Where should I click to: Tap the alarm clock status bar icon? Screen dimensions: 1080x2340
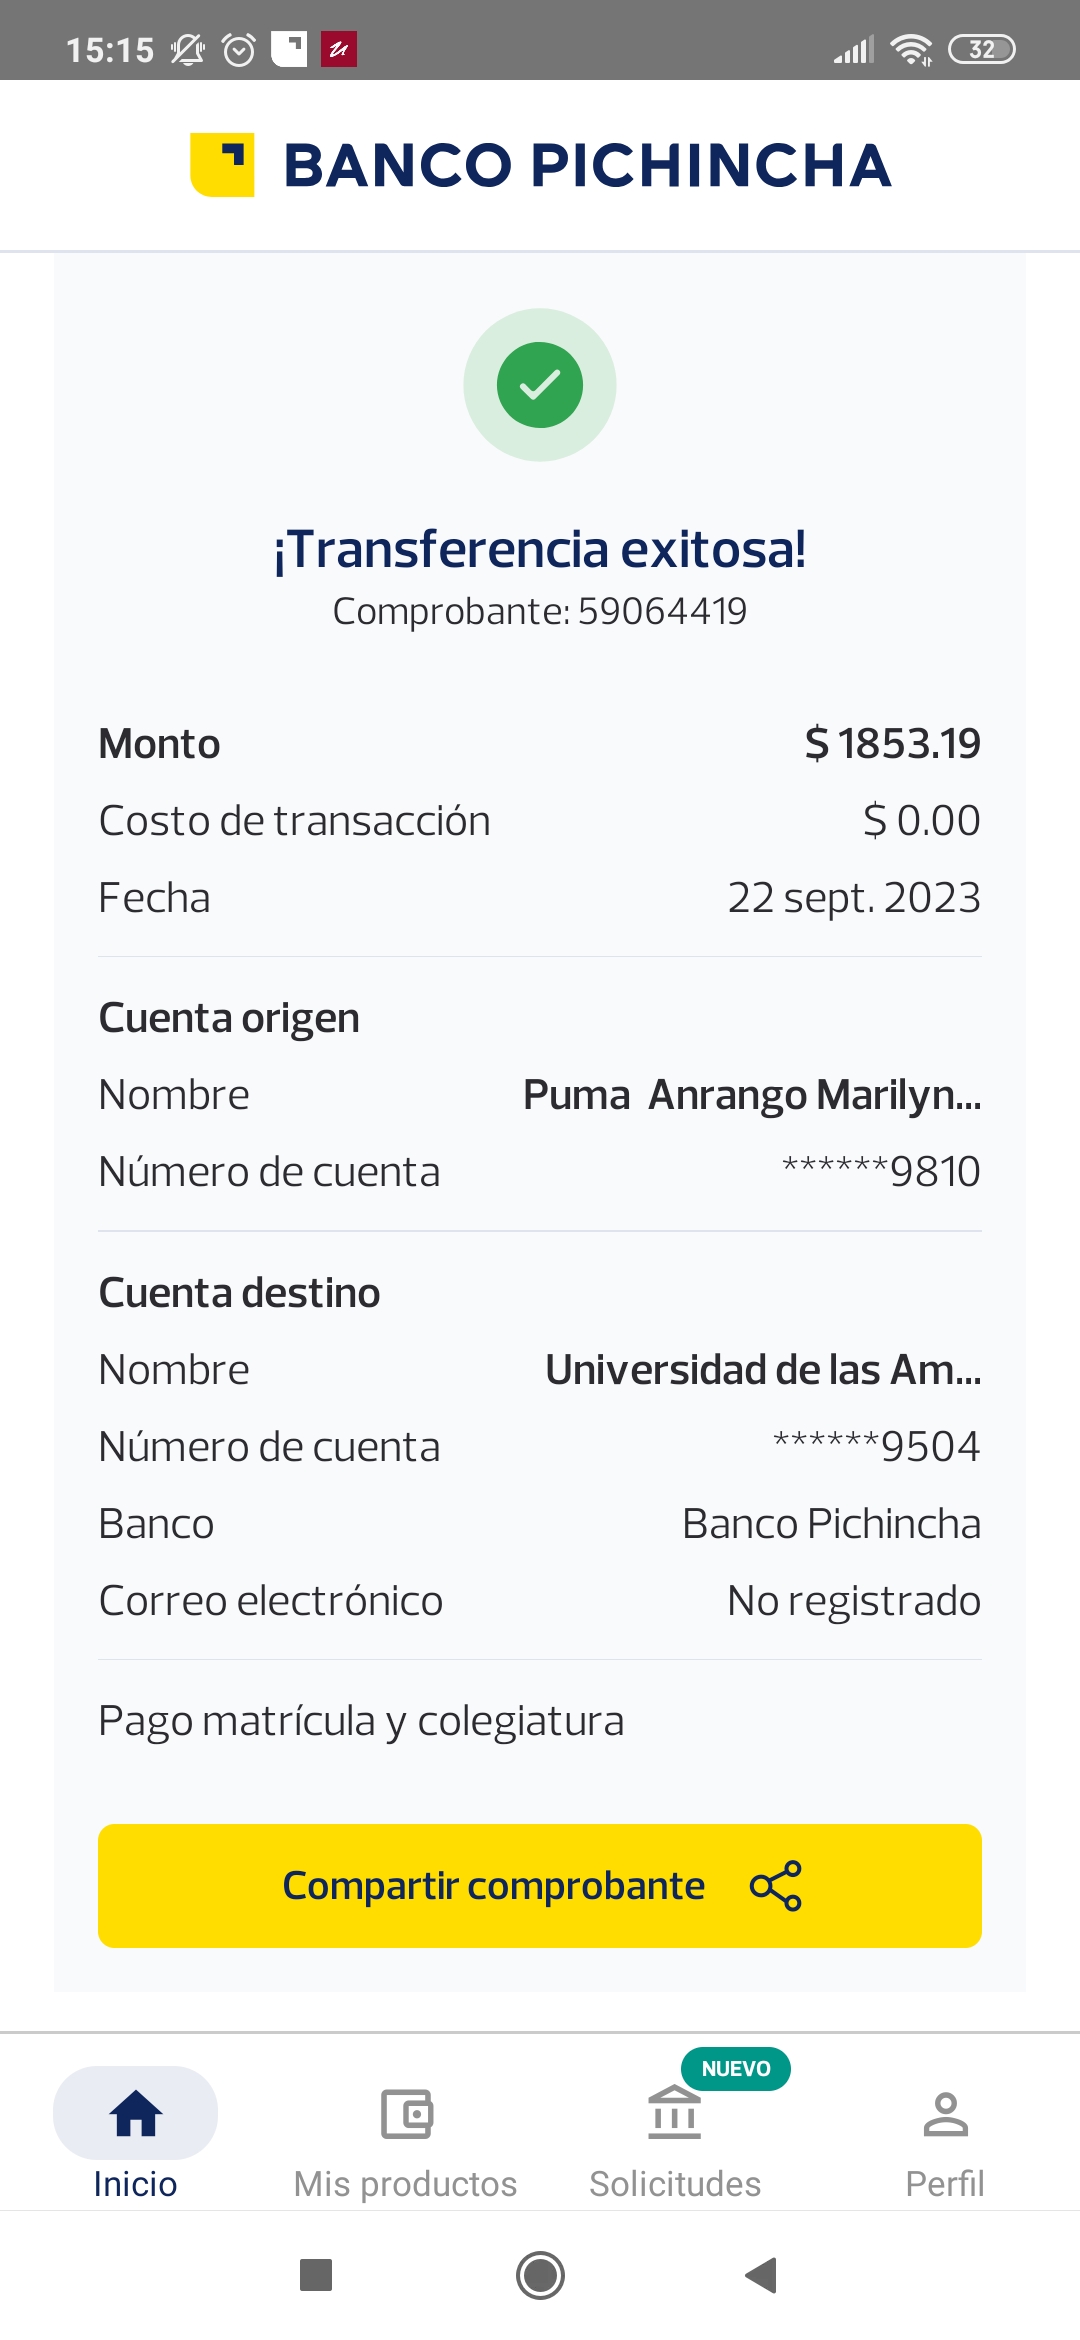(239, 49)
